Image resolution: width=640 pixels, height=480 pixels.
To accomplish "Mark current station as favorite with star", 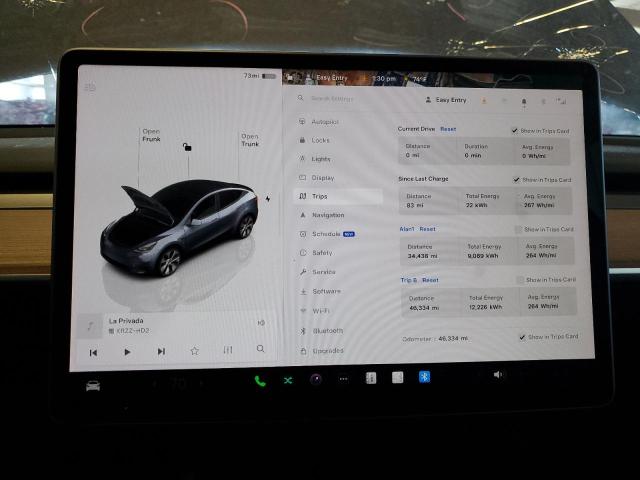I will 195,351.
